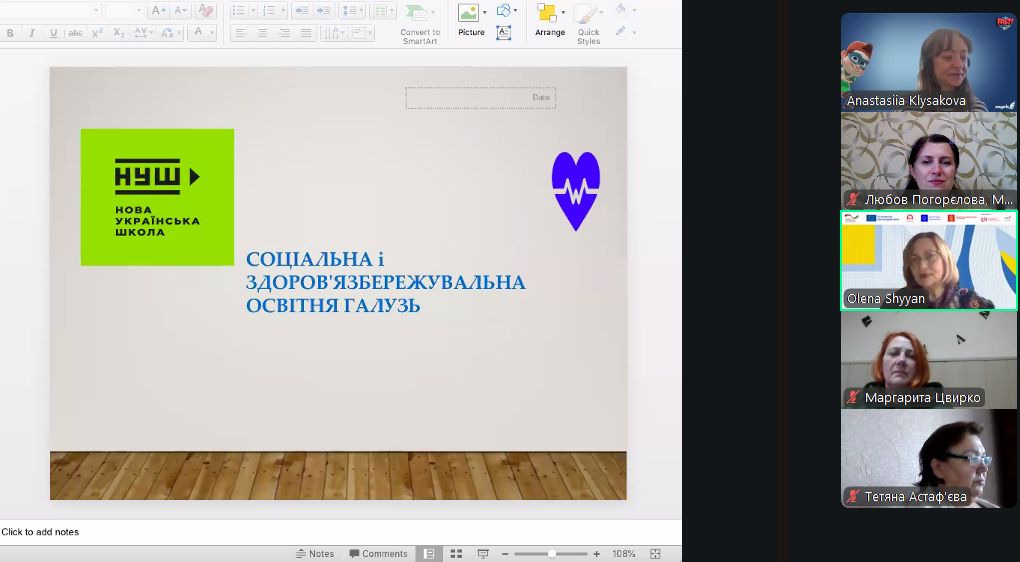Viewport: 1020px width, 562px height.
Task: Expand the Shapes dropdown arrow
Action: click(516, 11)
